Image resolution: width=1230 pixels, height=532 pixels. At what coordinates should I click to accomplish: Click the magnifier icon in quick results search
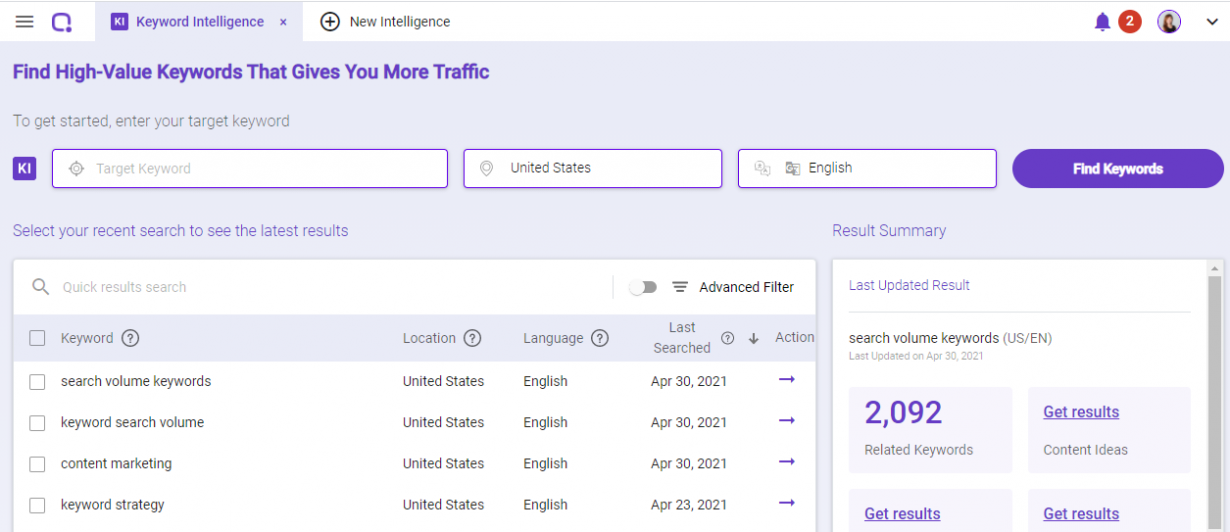41,287
